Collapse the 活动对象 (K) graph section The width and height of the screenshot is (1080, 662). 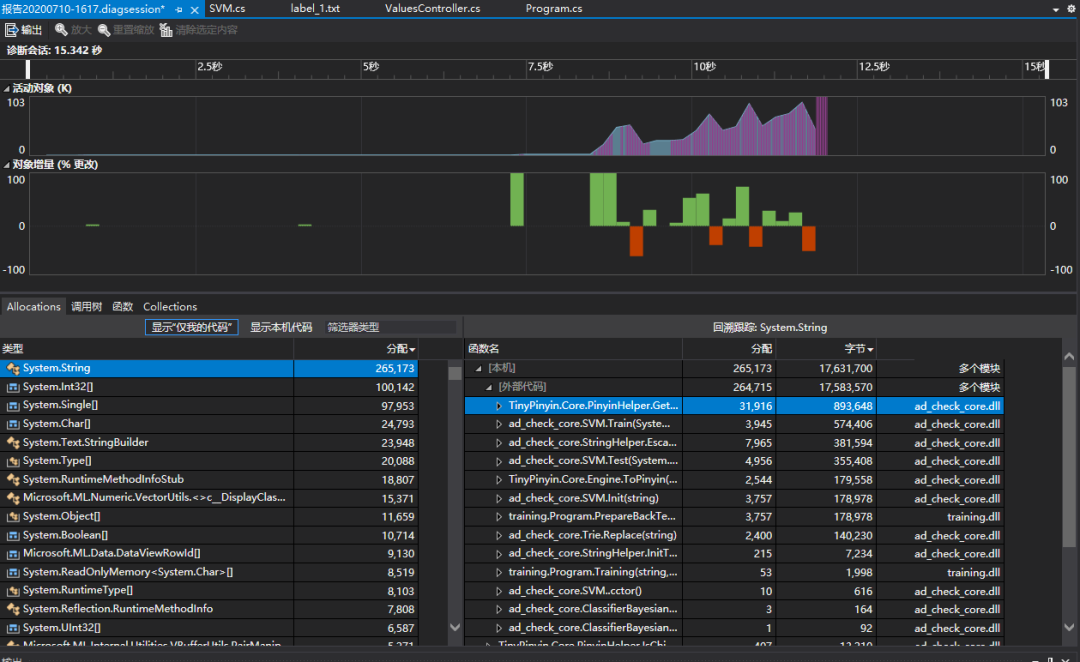coord(6,89)
